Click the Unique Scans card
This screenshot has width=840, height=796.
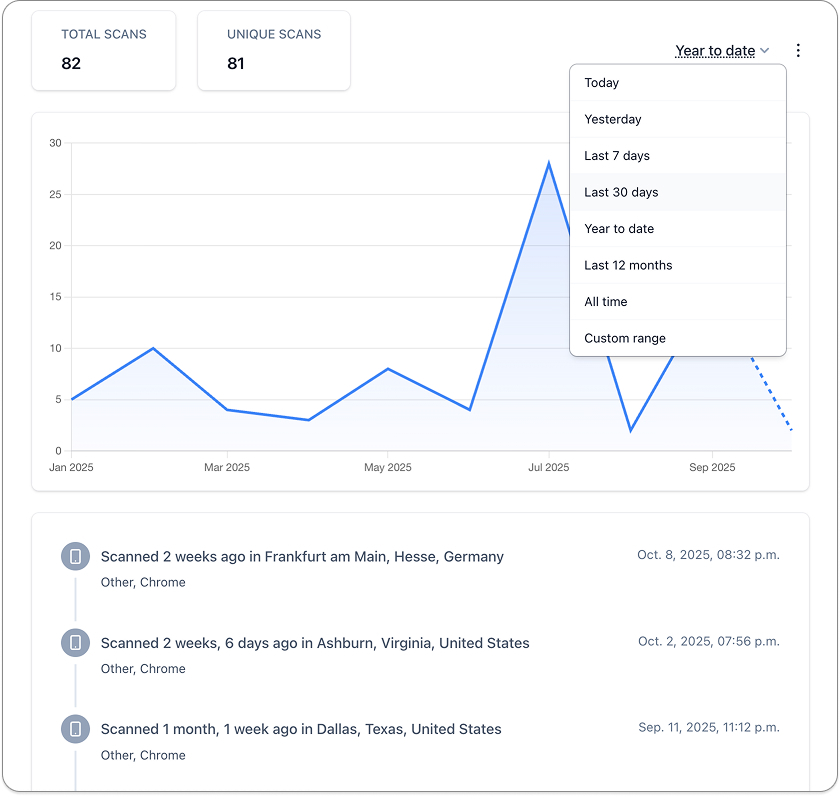click(x=274, y=50)
